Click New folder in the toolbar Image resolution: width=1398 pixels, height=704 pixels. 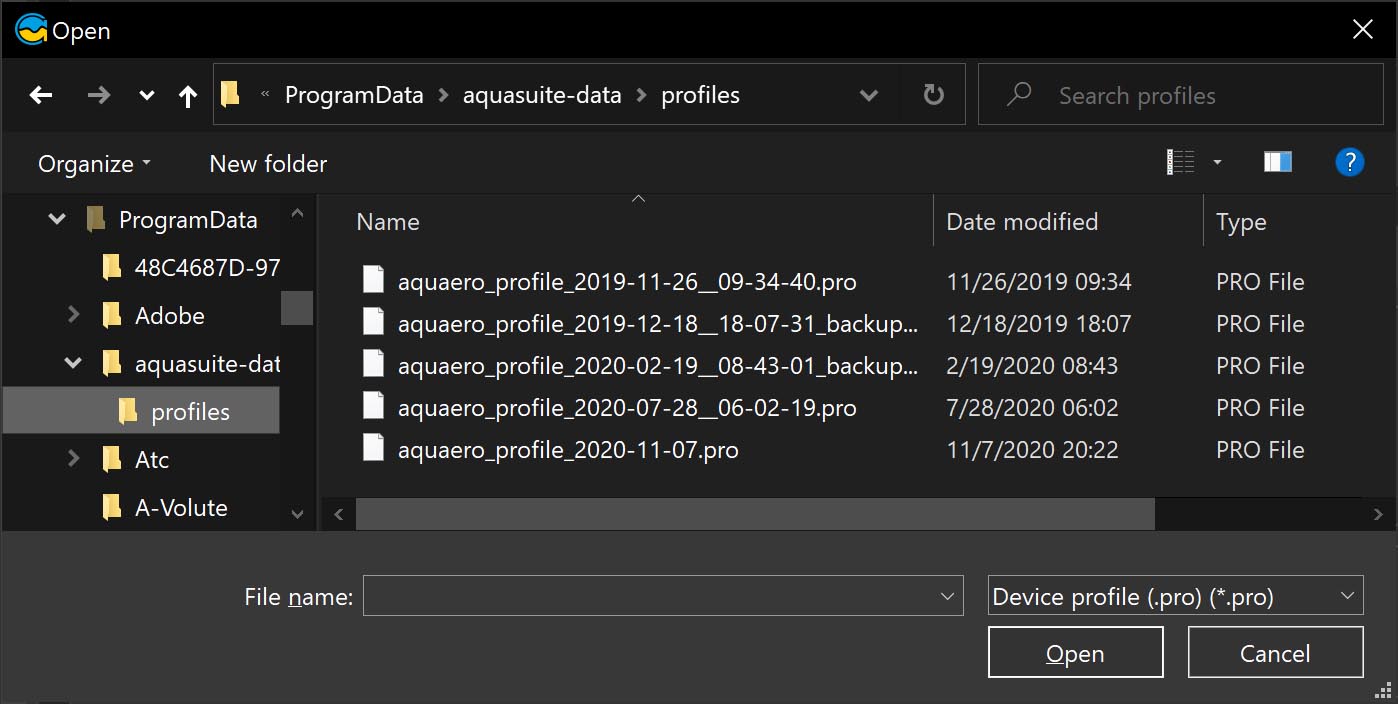pos(268,164)
